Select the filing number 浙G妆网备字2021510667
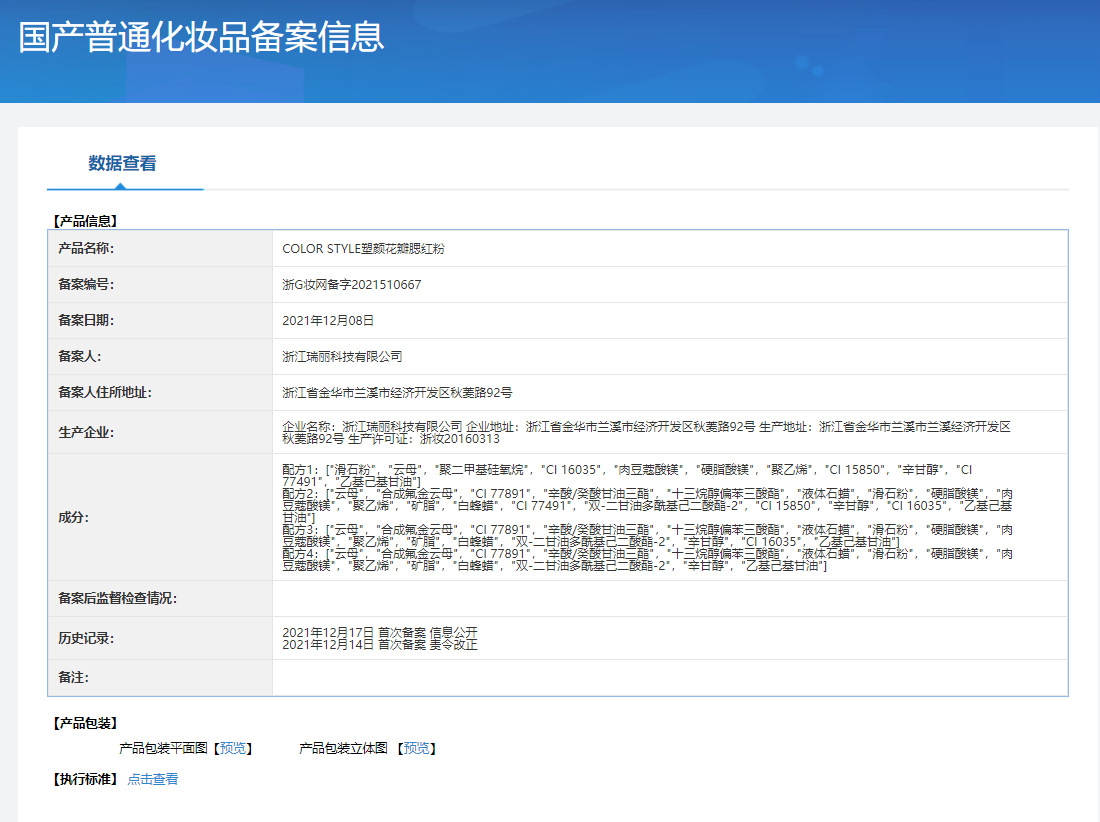The width and height of the screenshot is (1100, 822). pyautogui.click(x=351, y=285)
